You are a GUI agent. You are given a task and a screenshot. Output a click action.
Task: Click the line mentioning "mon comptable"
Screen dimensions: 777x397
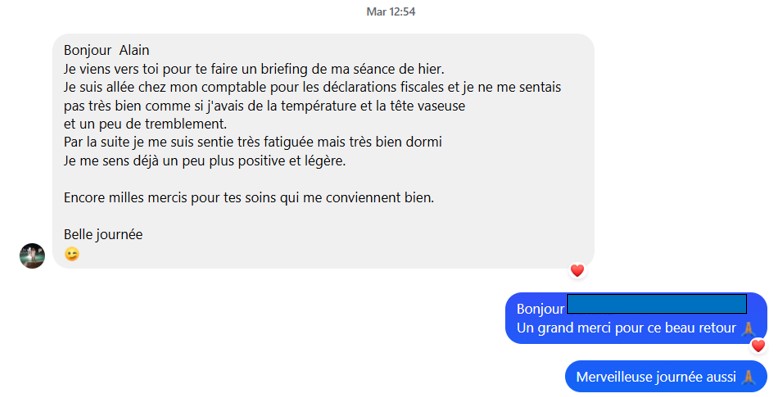312,87
